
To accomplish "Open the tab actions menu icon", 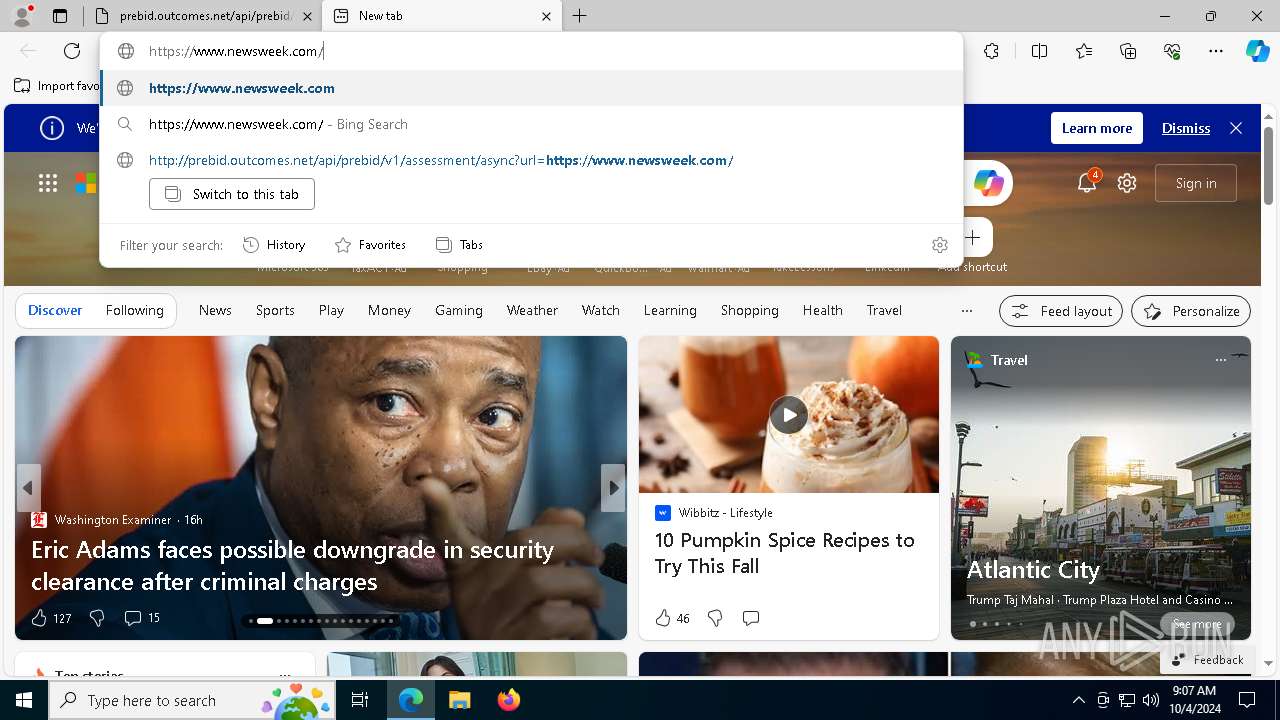I will pyautogui.click(x=60, y=16).
